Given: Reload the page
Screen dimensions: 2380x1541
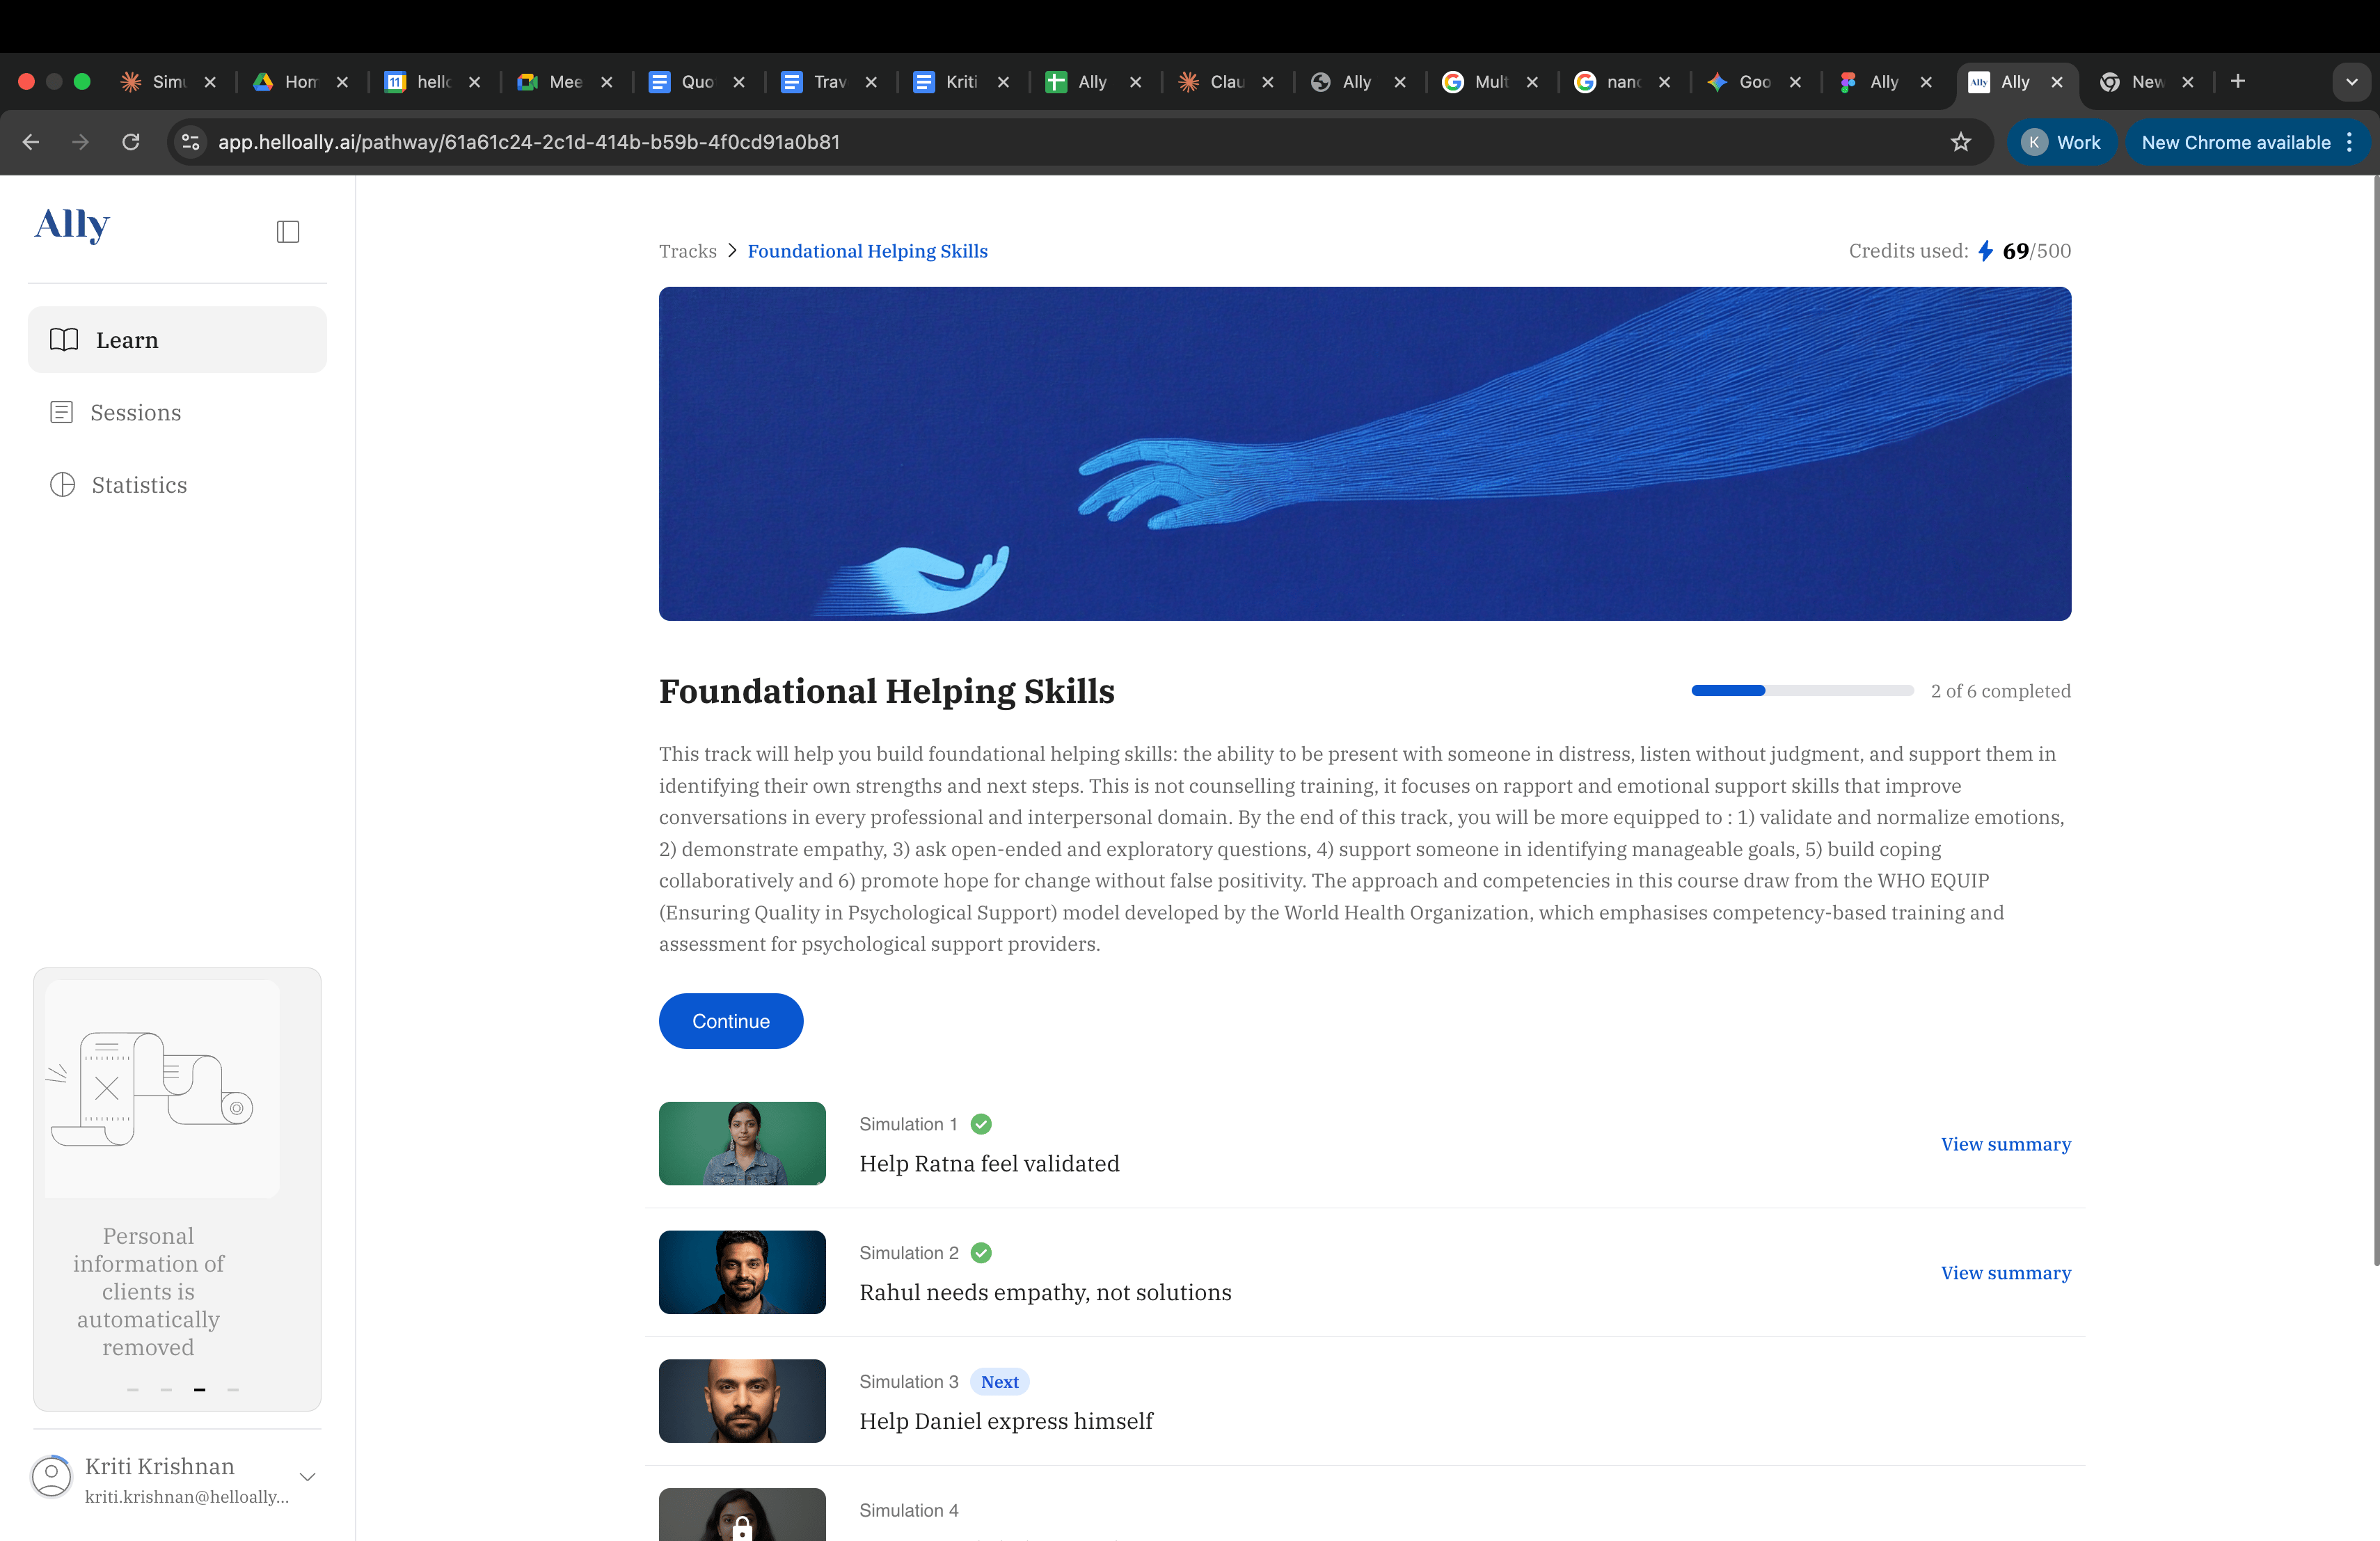Looking at the screenshot, I should pyautogui.click(x=131, y=142).
